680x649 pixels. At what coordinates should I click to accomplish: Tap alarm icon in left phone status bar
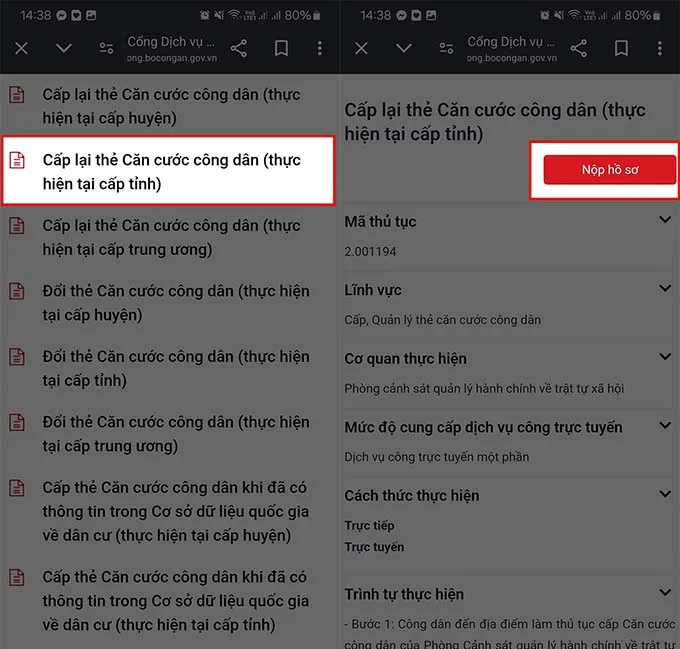click(x=204, y=16)
